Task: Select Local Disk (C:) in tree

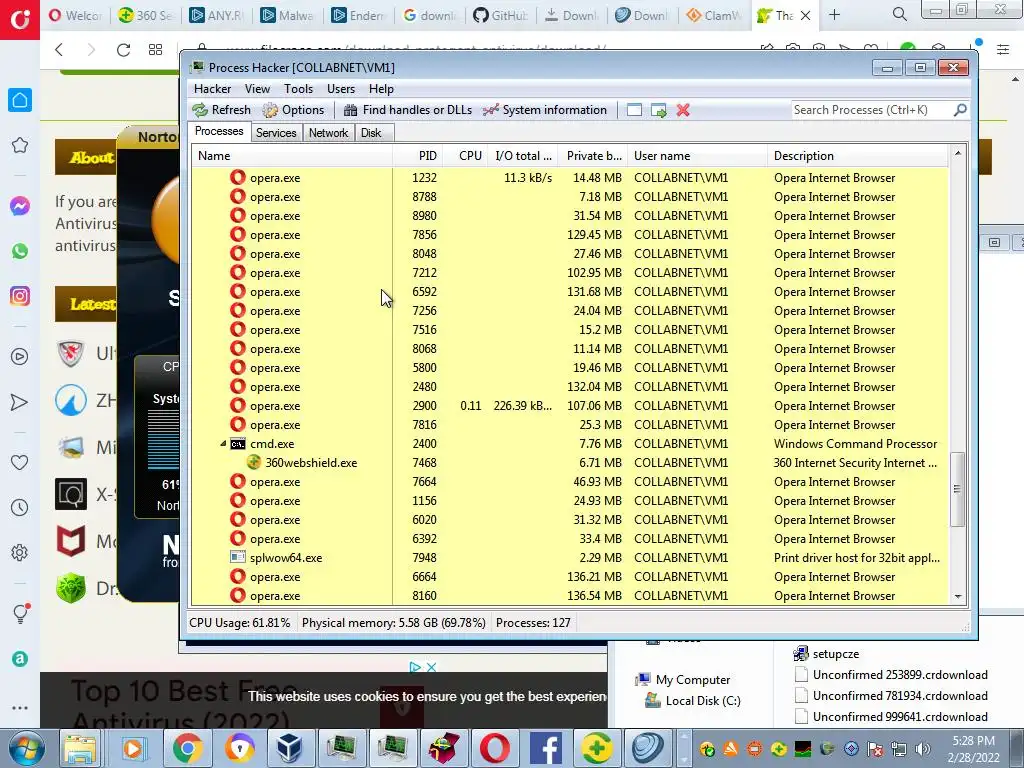Action: 693,701
